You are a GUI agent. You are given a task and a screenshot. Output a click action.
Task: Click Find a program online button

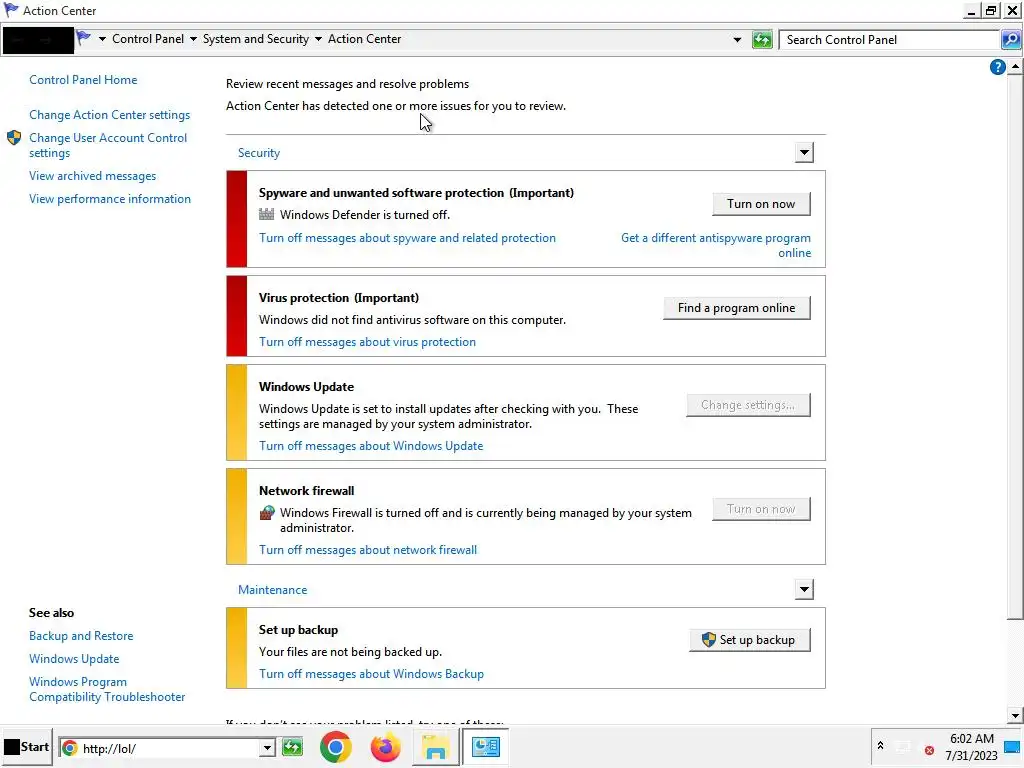(x=737, y=308)
